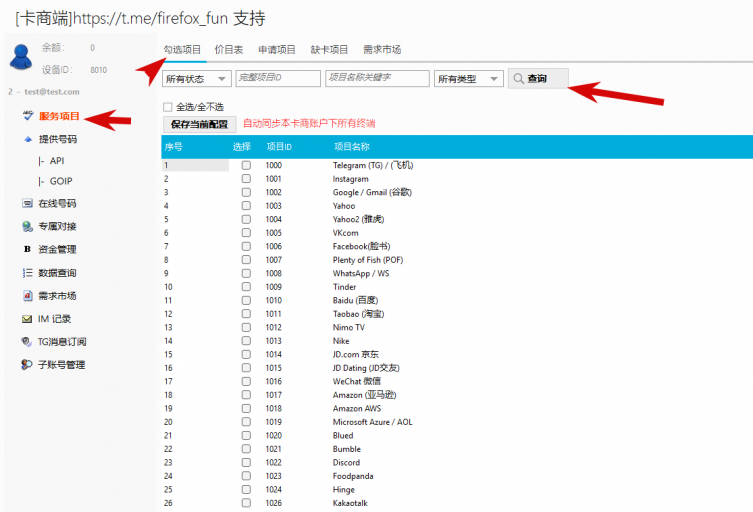Image resolution: width=753 pixels, height=512 pixels.
Task: Click project ID 1012 for Nimo TV
Action: [x=274, y=327]
